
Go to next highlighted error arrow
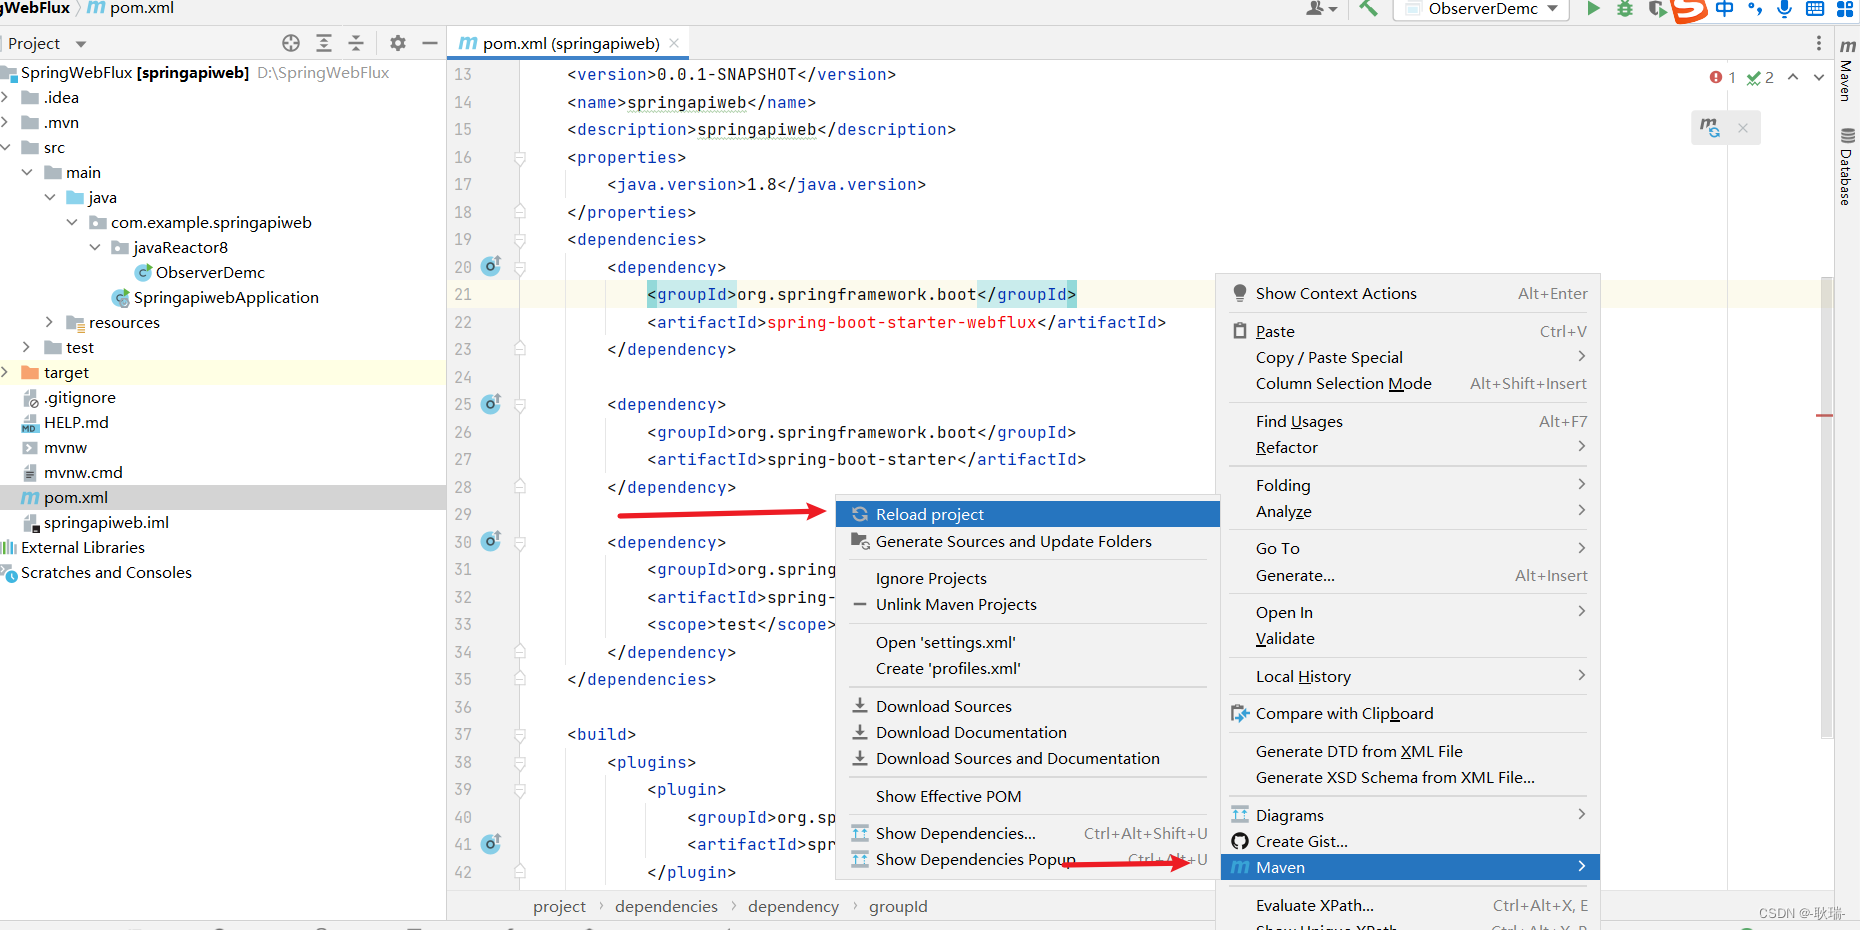[x=1819, y=77]
